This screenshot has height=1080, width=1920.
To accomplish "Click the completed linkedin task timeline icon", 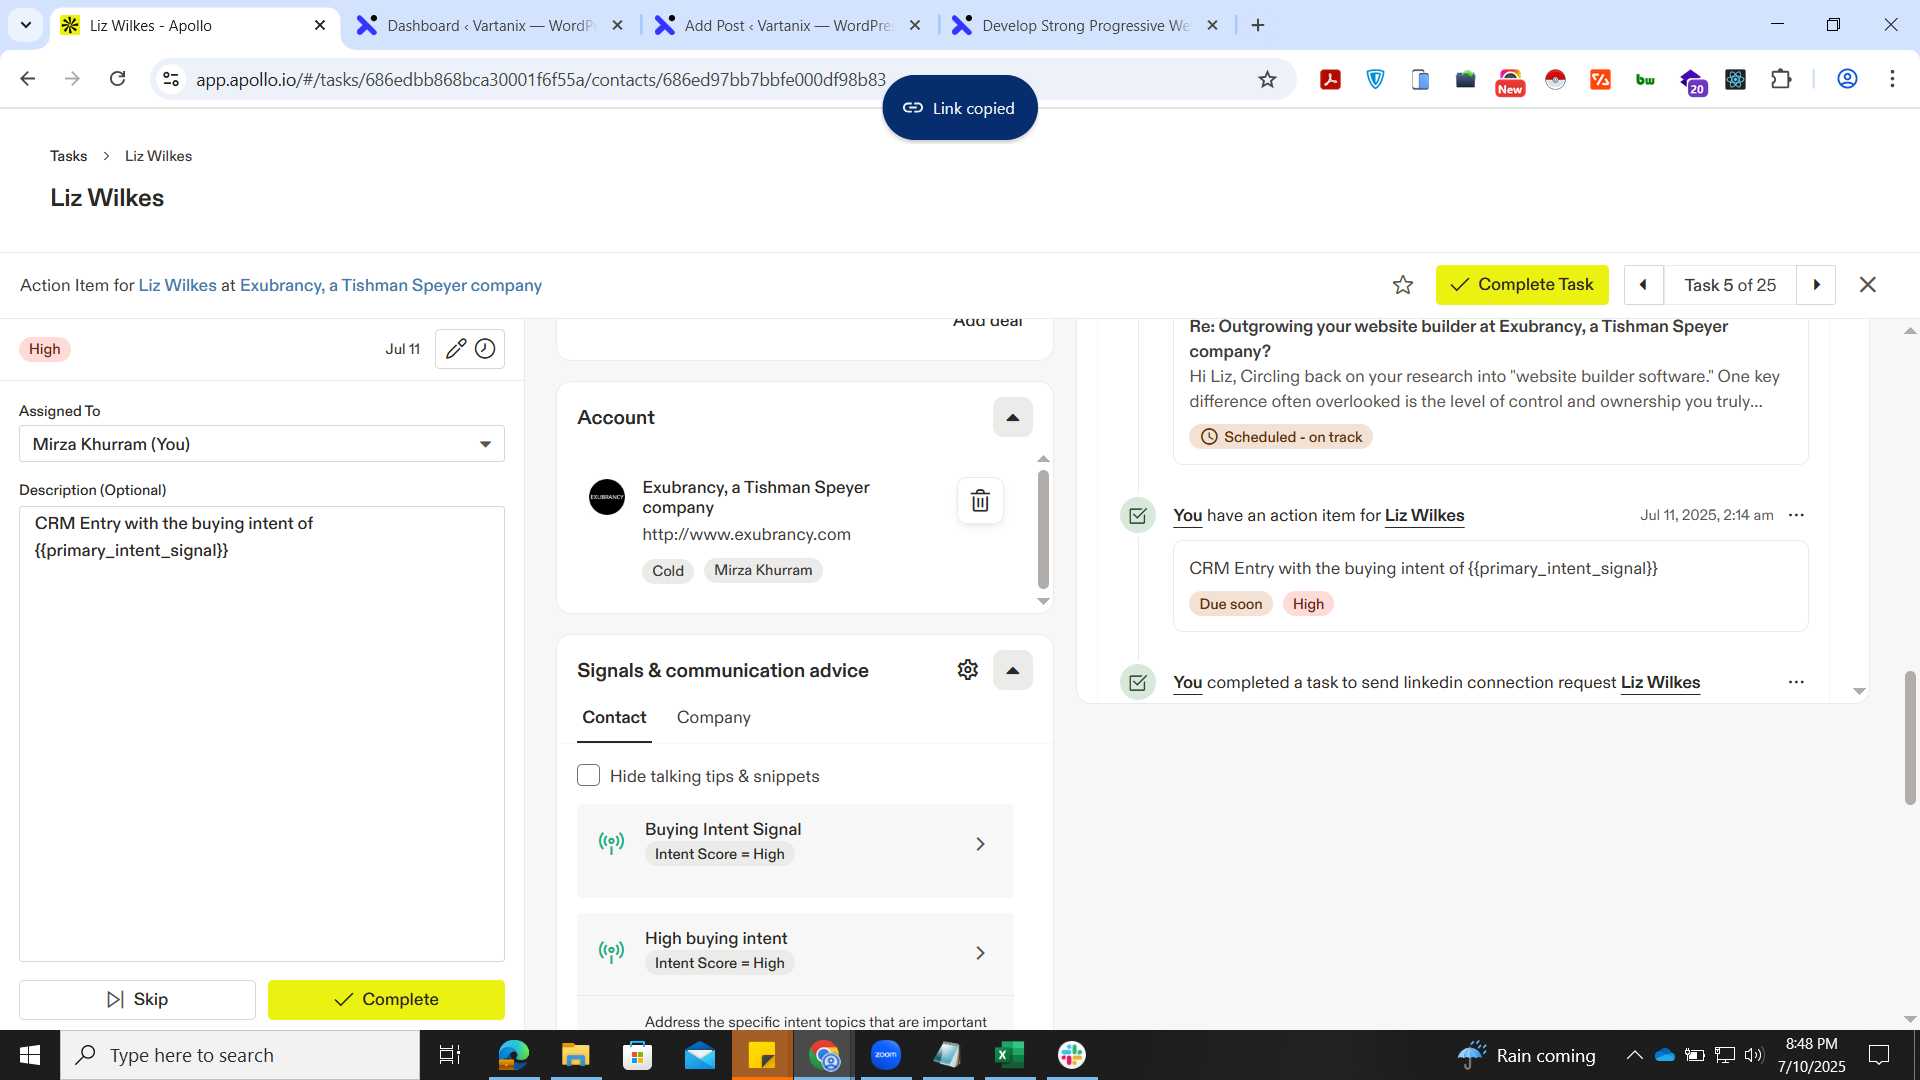I will point(1138,683).
